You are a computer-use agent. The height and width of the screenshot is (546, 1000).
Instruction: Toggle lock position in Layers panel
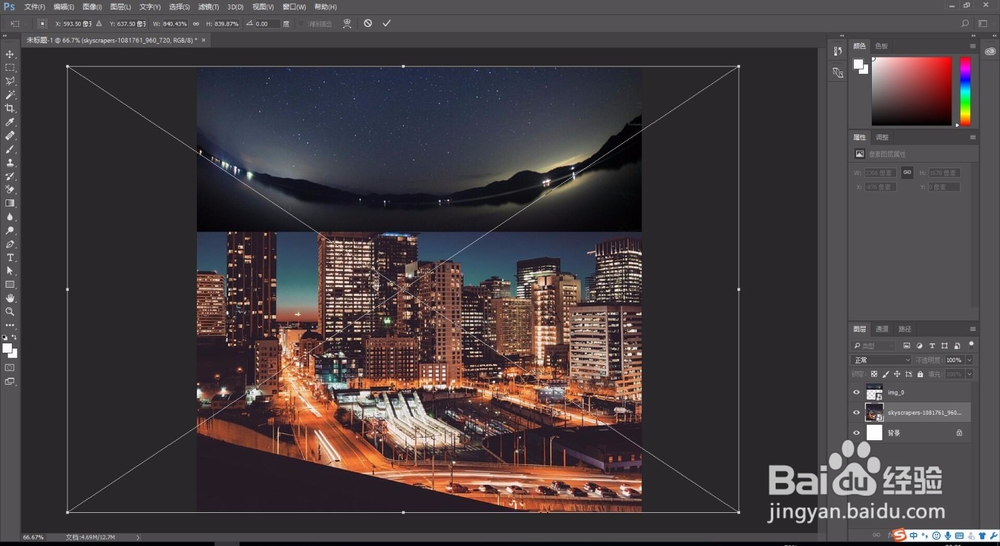(897, 374)
